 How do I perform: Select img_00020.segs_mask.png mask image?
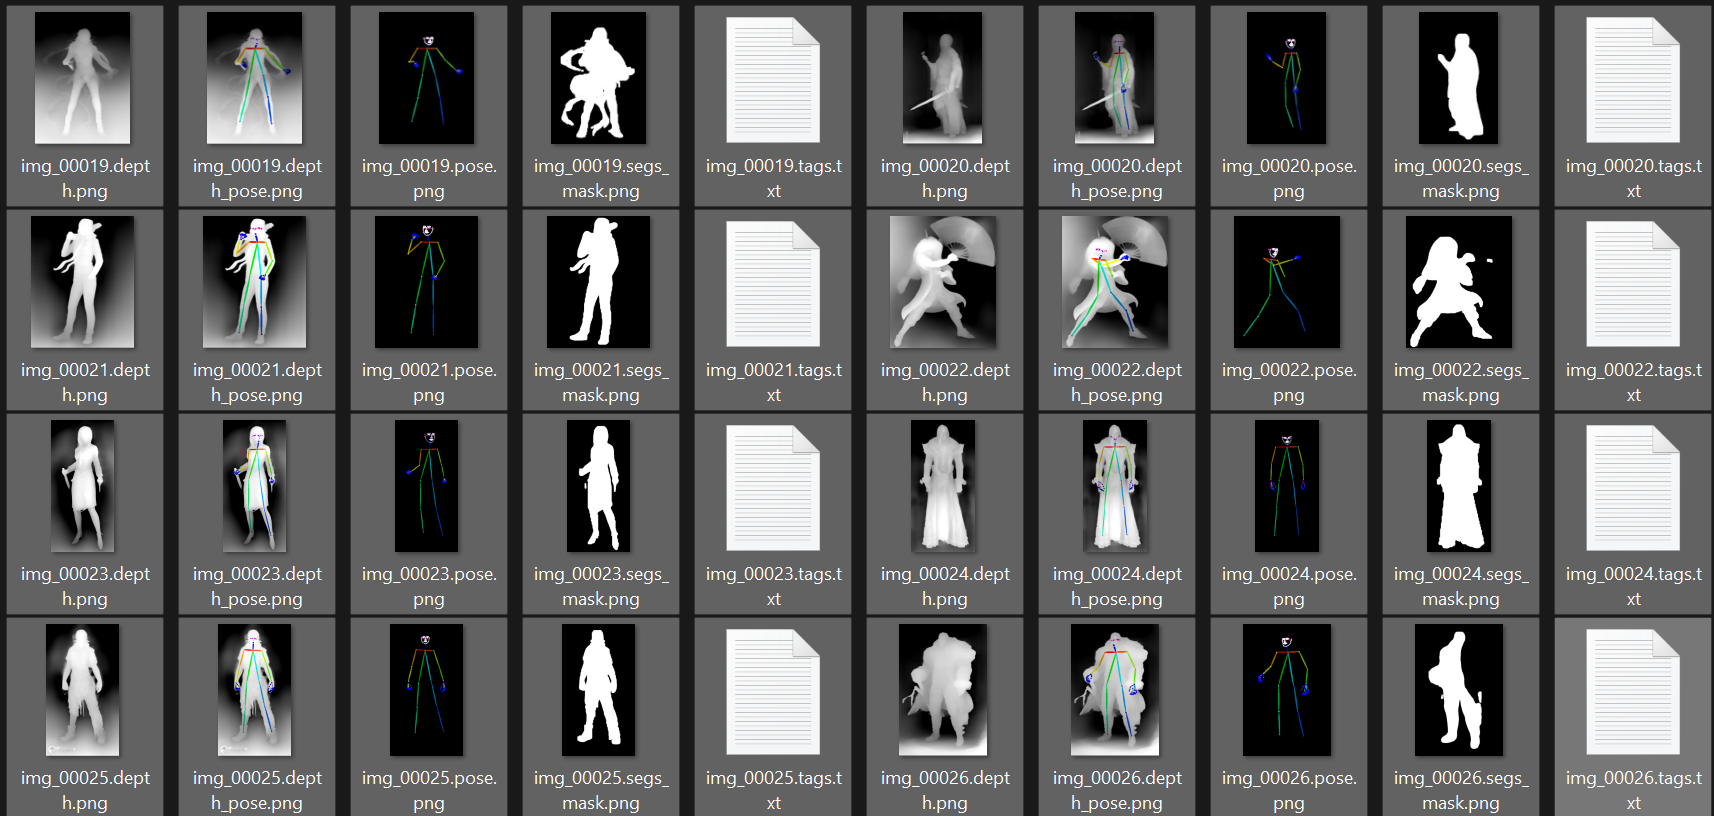tap(1459, 78)
